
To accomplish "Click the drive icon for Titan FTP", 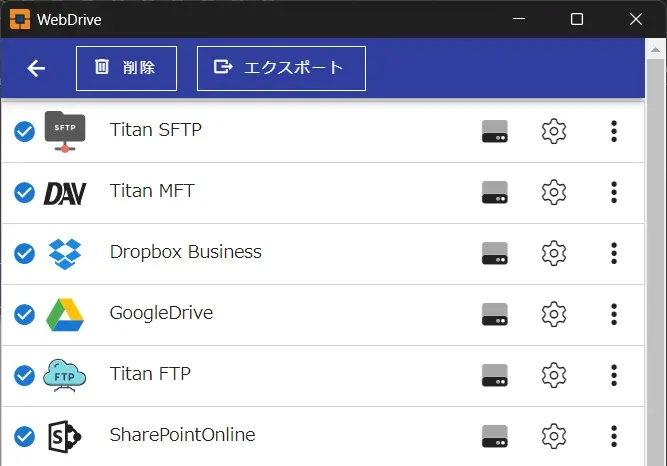I will [494, 375].
